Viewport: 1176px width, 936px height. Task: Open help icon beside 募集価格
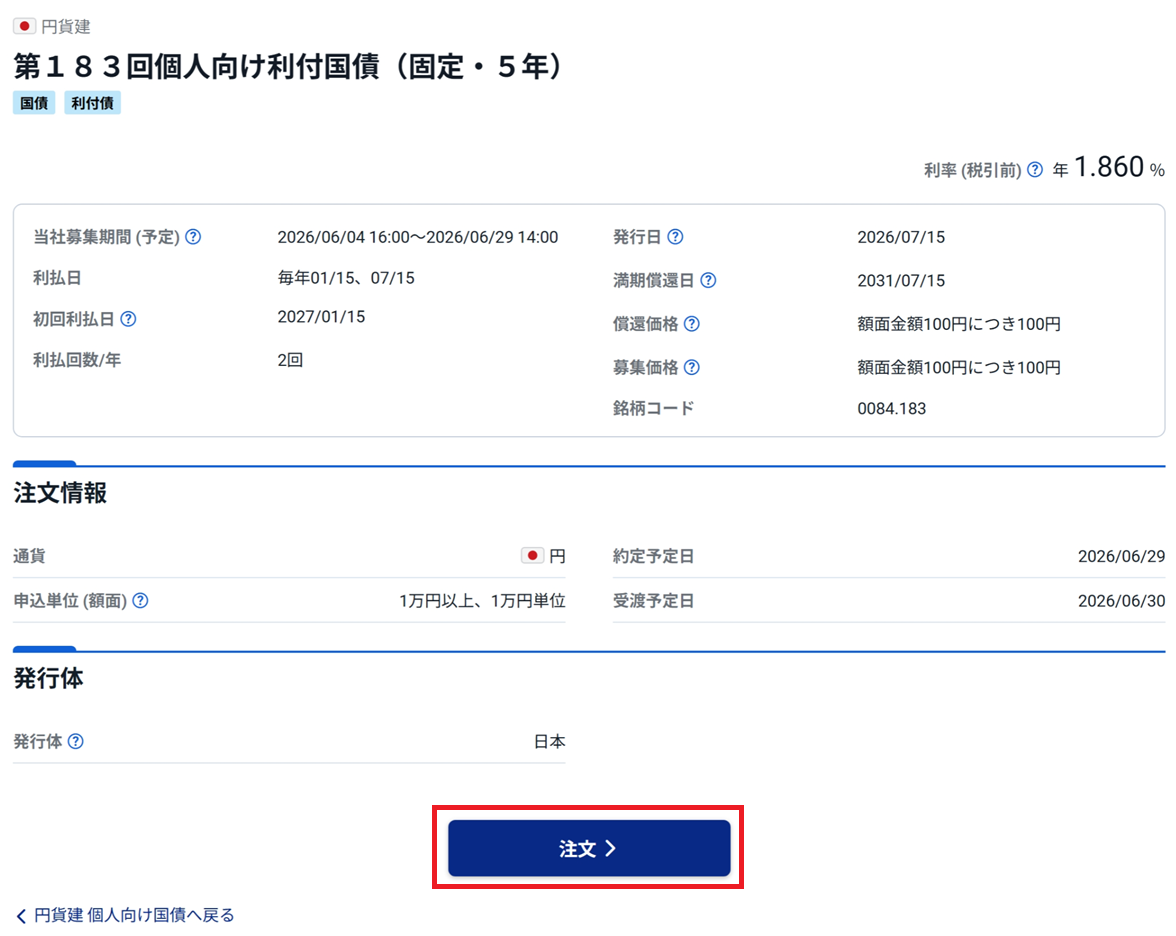[x=692, y=368]
